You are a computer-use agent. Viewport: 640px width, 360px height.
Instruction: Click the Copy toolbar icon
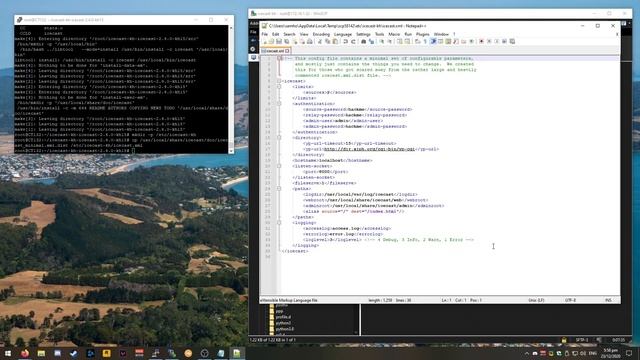coord(327,41)
